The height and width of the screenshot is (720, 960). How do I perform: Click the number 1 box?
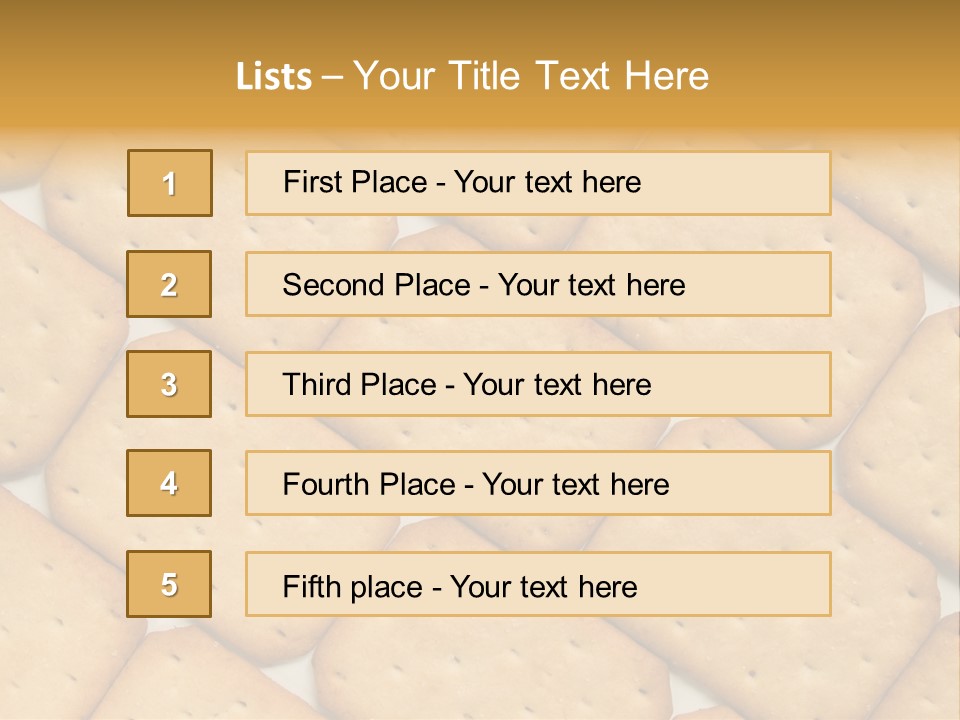pos(170,183)
